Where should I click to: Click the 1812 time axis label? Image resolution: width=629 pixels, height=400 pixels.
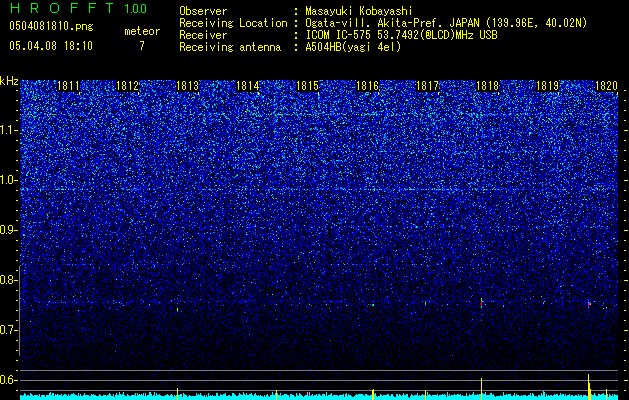coord(128,86)
